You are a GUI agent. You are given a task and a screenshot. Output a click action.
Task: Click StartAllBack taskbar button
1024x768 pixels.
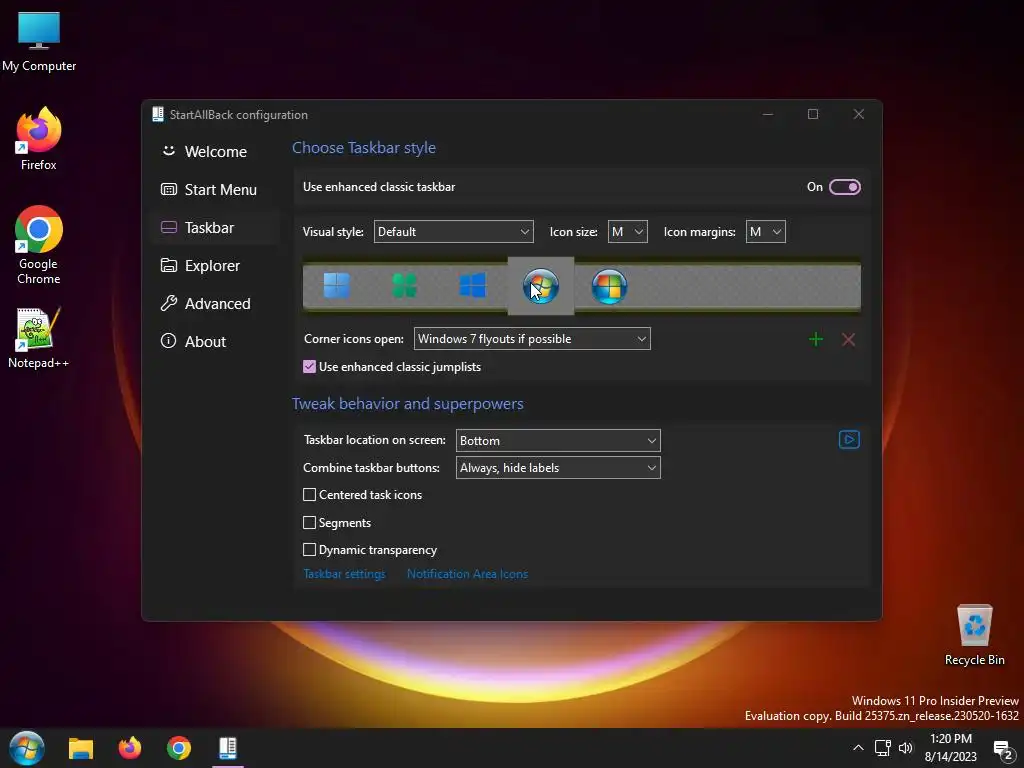(x=227, y=748)
